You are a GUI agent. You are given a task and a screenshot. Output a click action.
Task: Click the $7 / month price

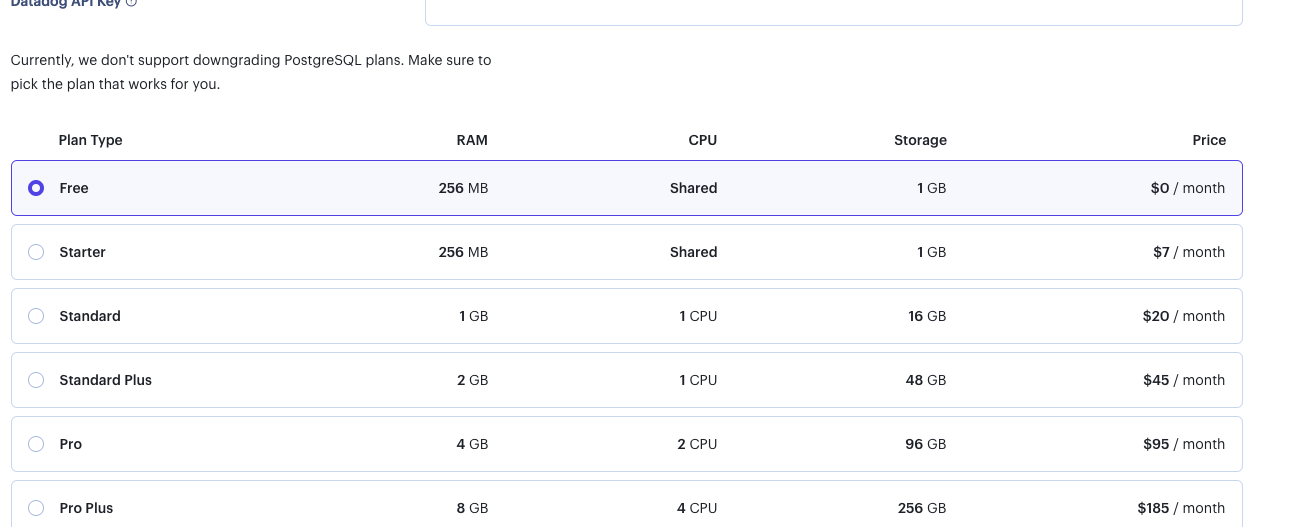click(x=1188, y=252)
